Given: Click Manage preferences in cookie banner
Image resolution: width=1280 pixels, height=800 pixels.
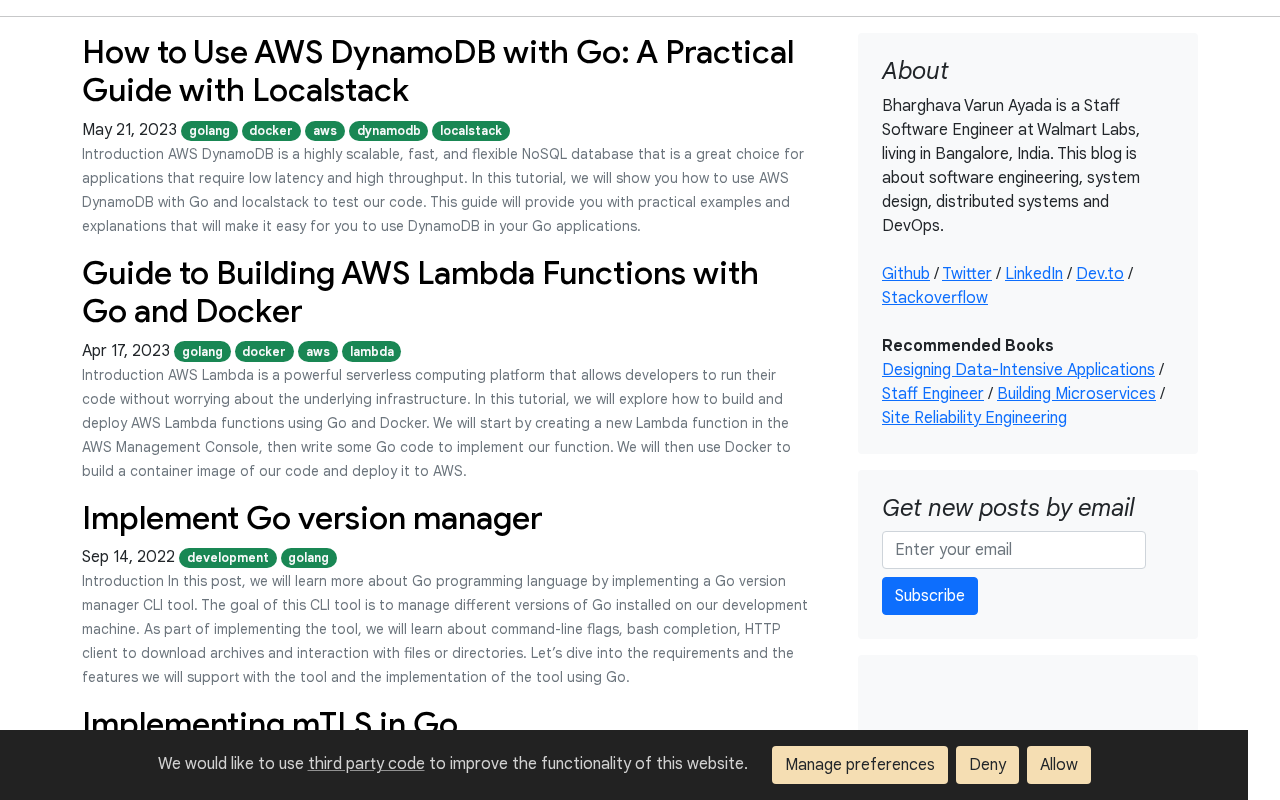Looking at the screenshot, I should (x=860, y=765).
